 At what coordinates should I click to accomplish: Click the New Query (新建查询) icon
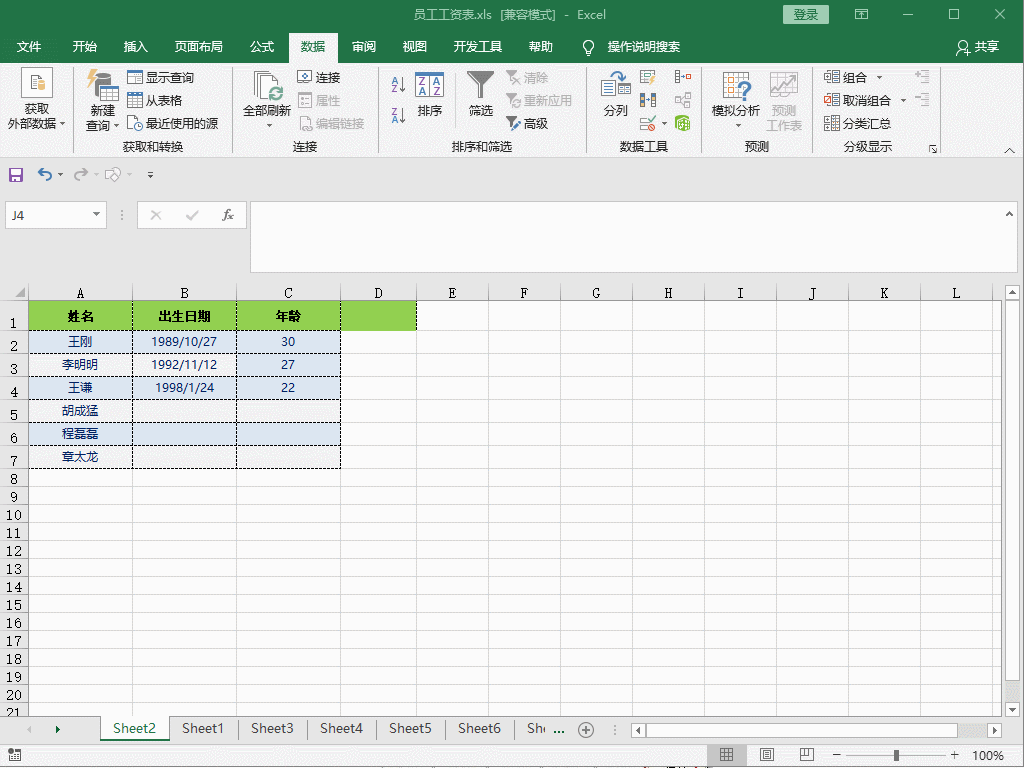coord(103,86)
